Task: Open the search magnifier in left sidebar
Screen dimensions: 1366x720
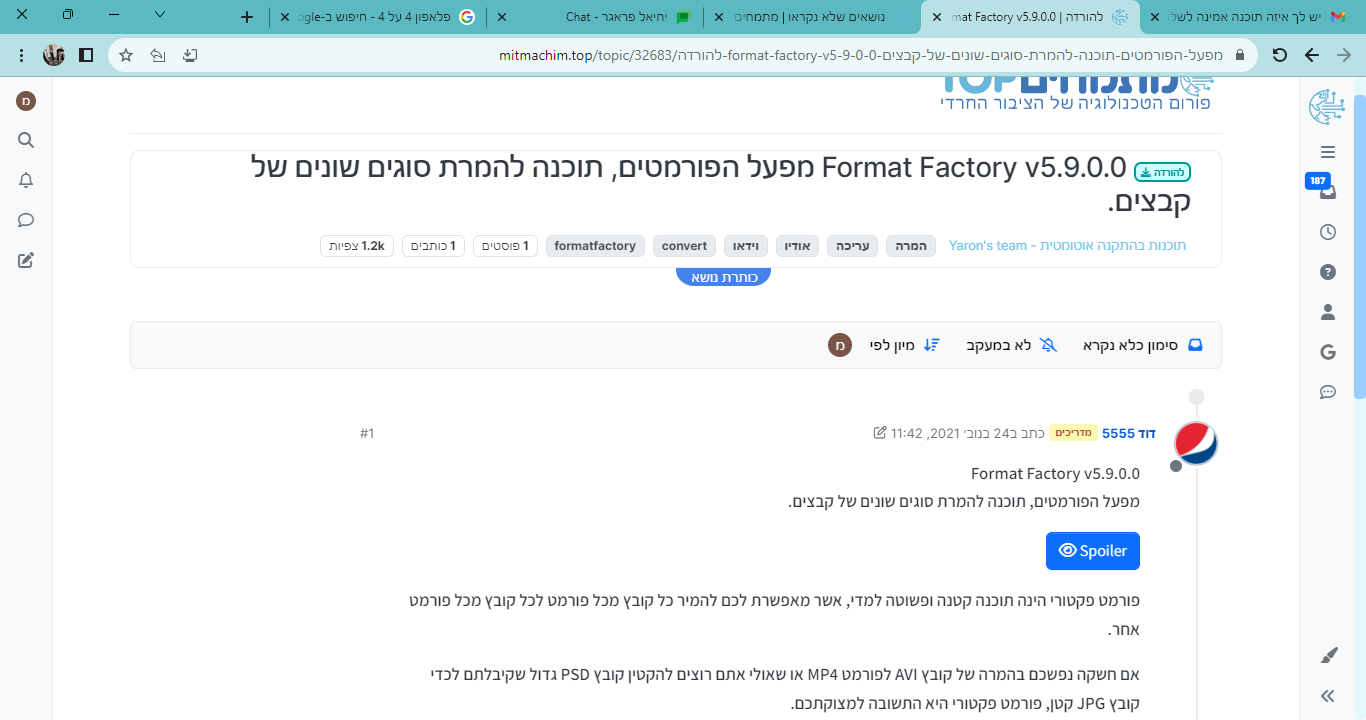Action: pos(27,140)
